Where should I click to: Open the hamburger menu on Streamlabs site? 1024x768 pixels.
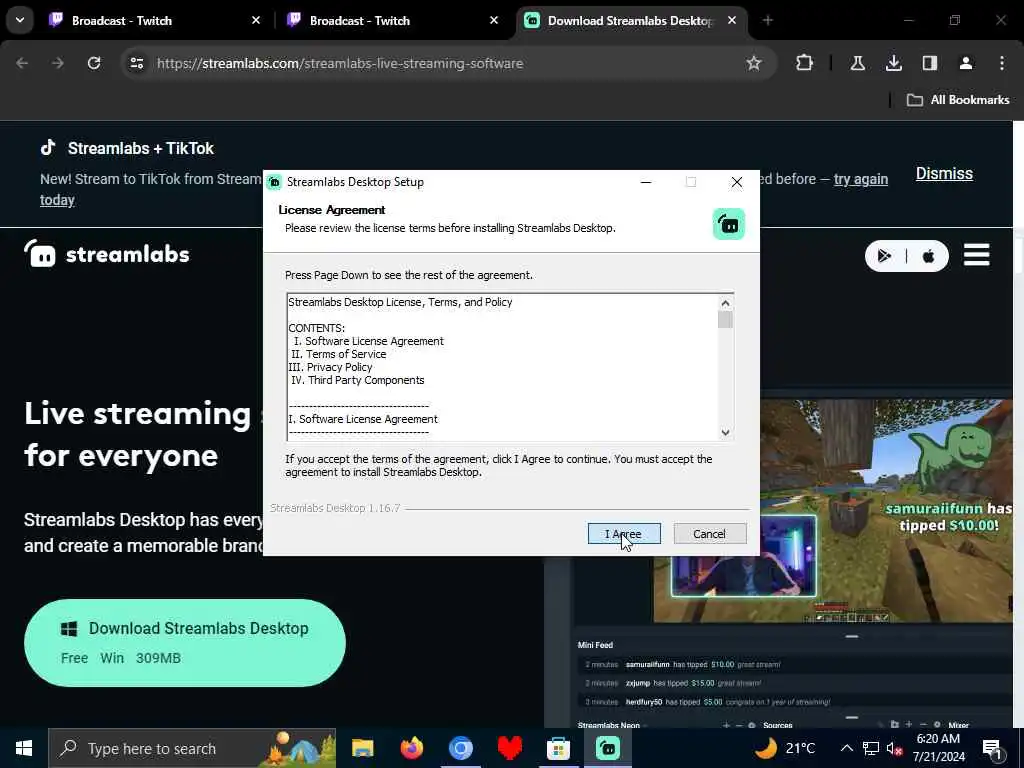point(976,255)
